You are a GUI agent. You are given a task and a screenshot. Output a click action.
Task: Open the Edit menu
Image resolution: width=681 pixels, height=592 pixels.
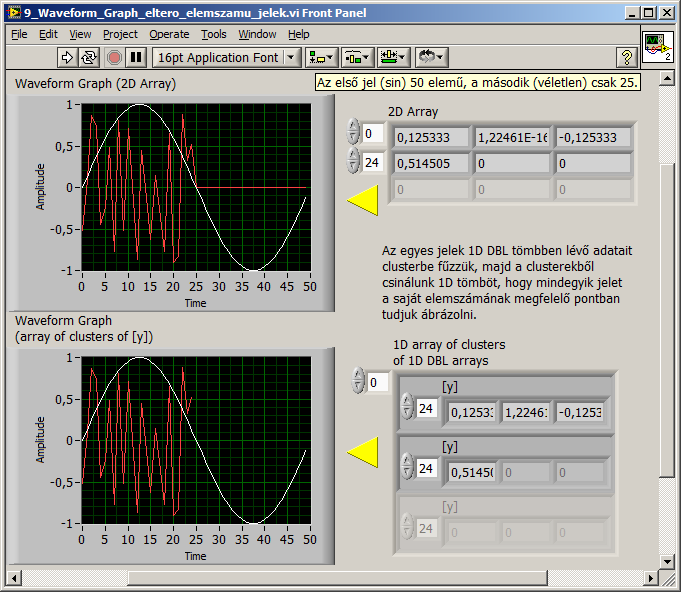[x=48, y=34]
